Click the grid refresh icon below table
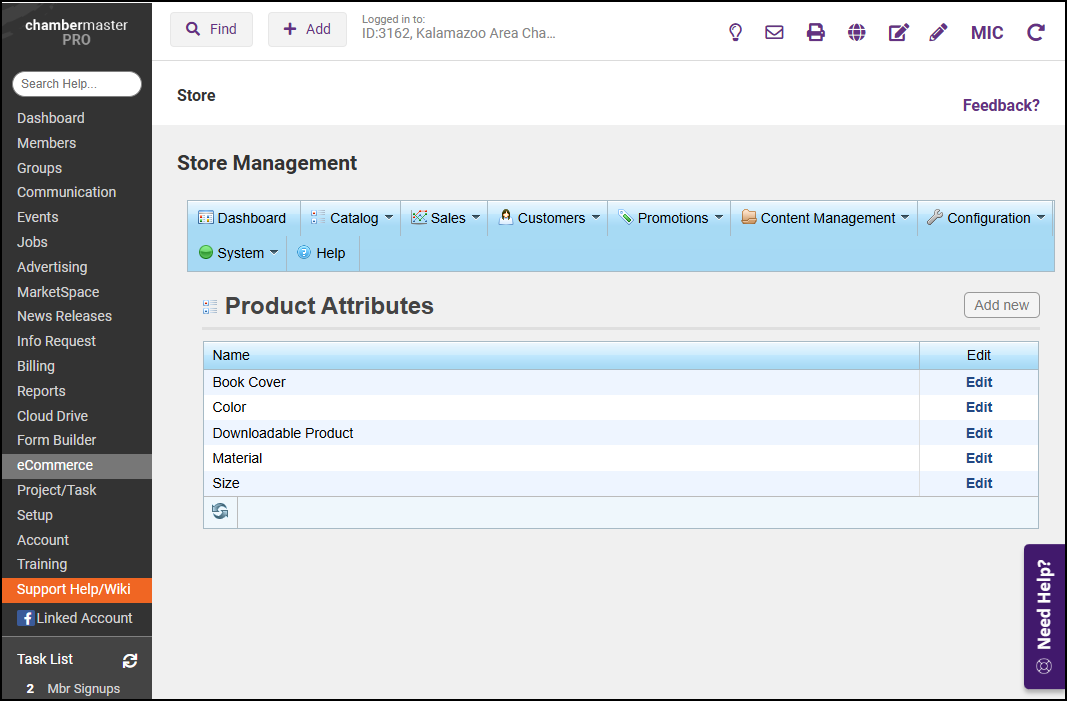 coord(220,512)
